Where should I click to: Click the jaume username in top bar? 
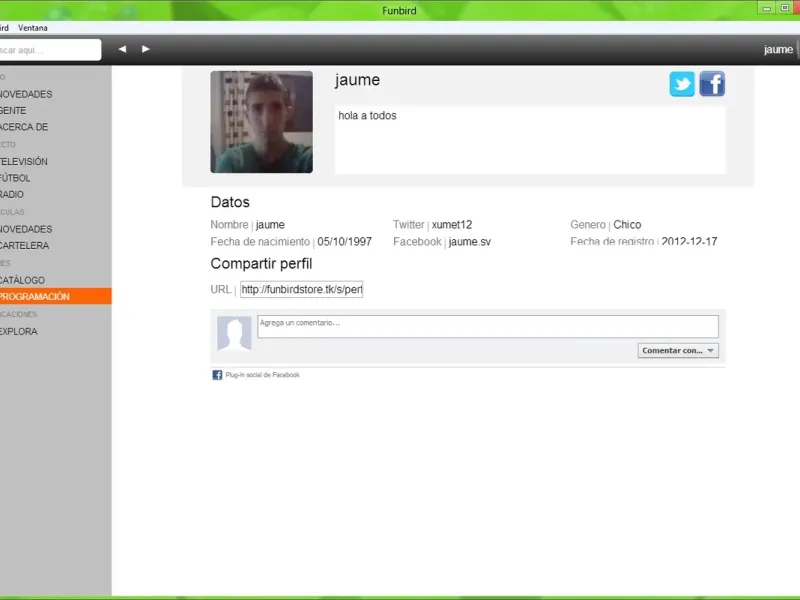click(778, 49)
